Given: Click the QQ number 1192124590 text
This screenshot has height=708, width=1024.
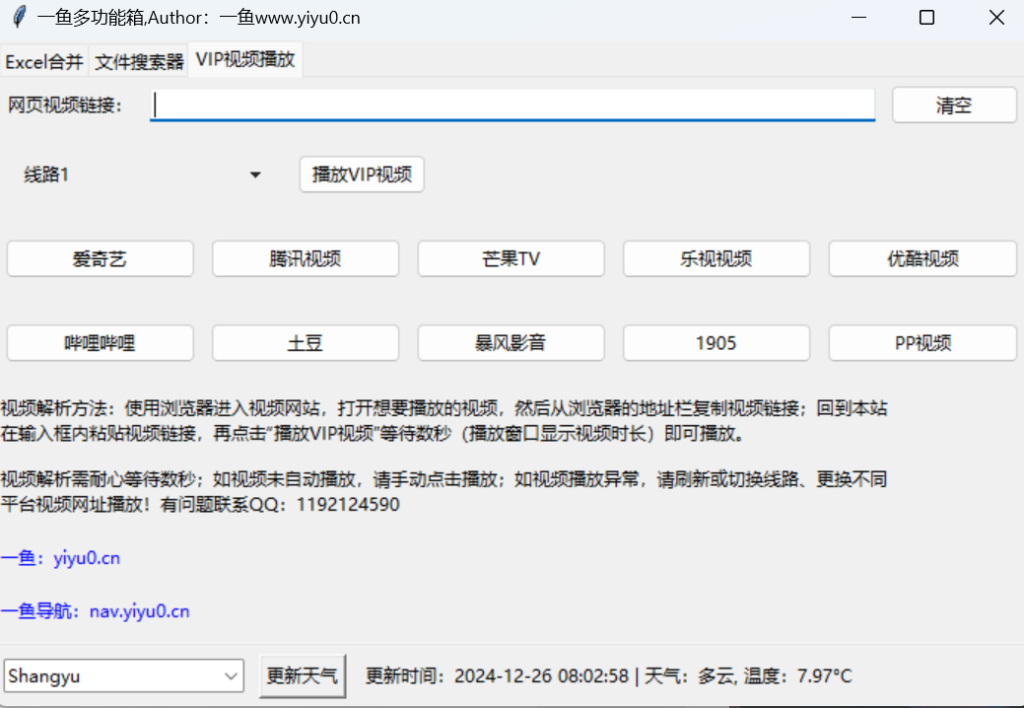Looking at the screenshot, I should click(x=347, y=505).
